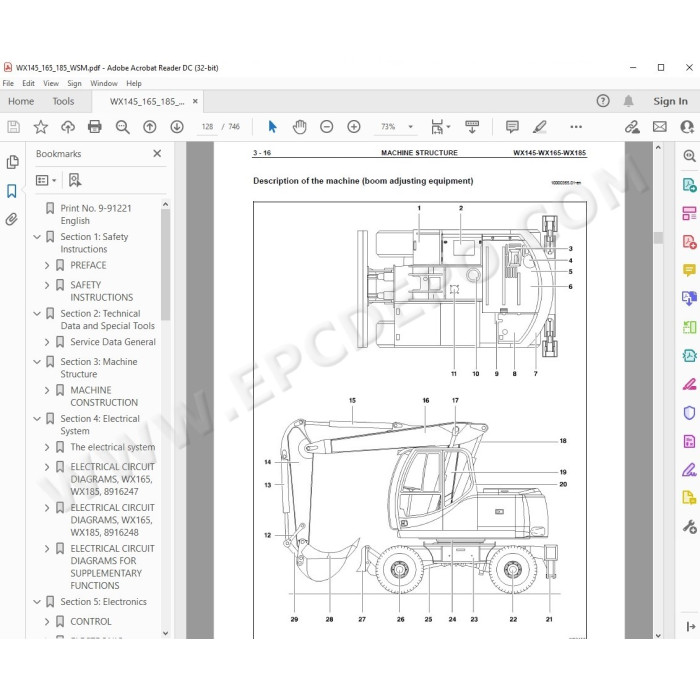Image resolution: width=700 pixels, height=700 pixels.
Task: Open attachments paperclip panel
Action: [12, 219]
